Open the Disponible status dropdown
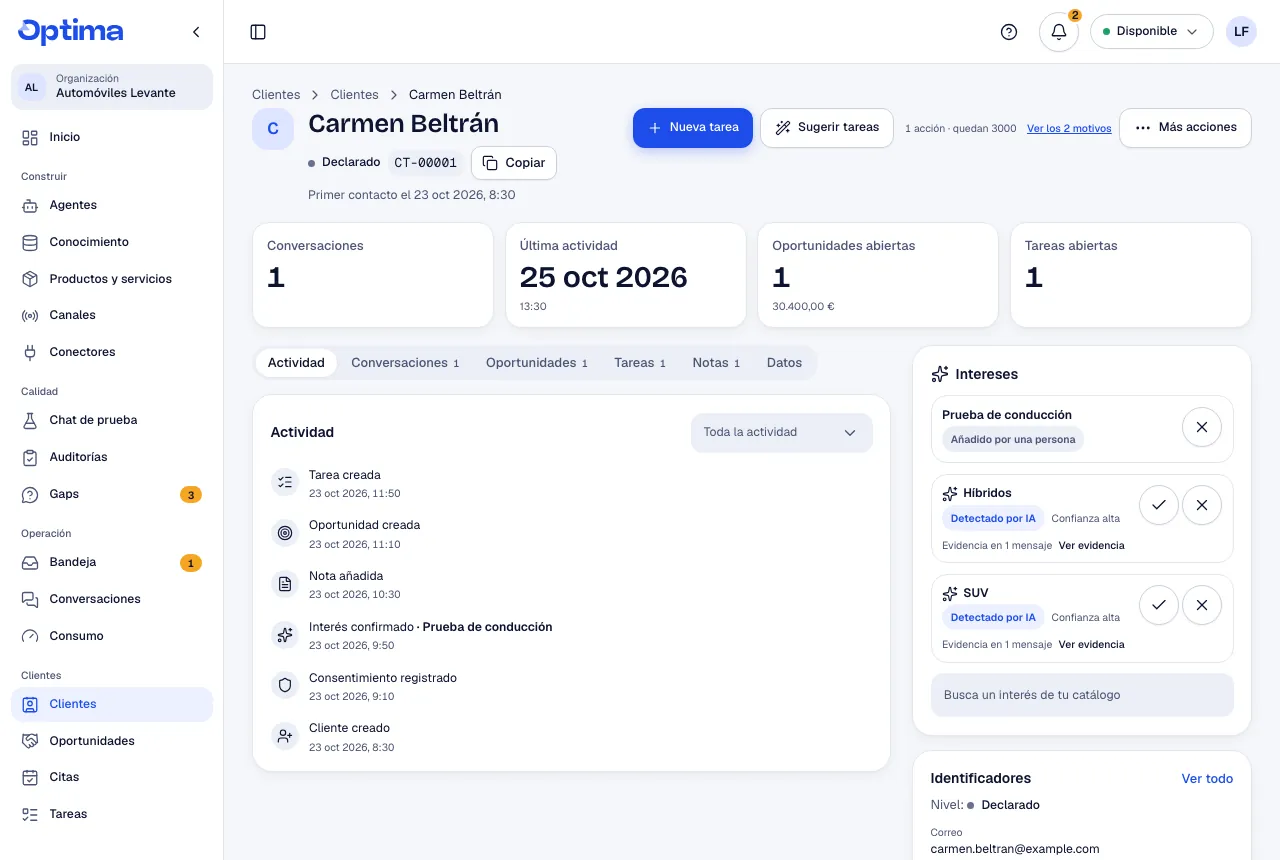 (x=1151, y=31)
